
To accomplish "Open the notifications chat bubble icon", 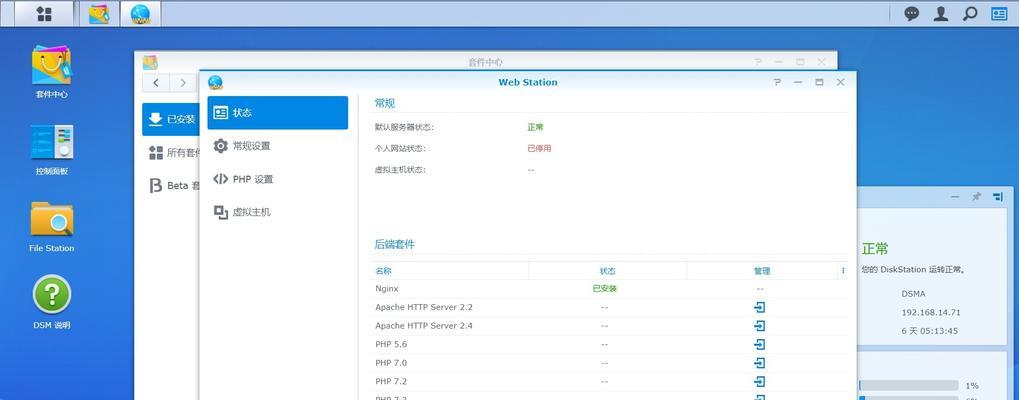I will [x=912, y=14].
